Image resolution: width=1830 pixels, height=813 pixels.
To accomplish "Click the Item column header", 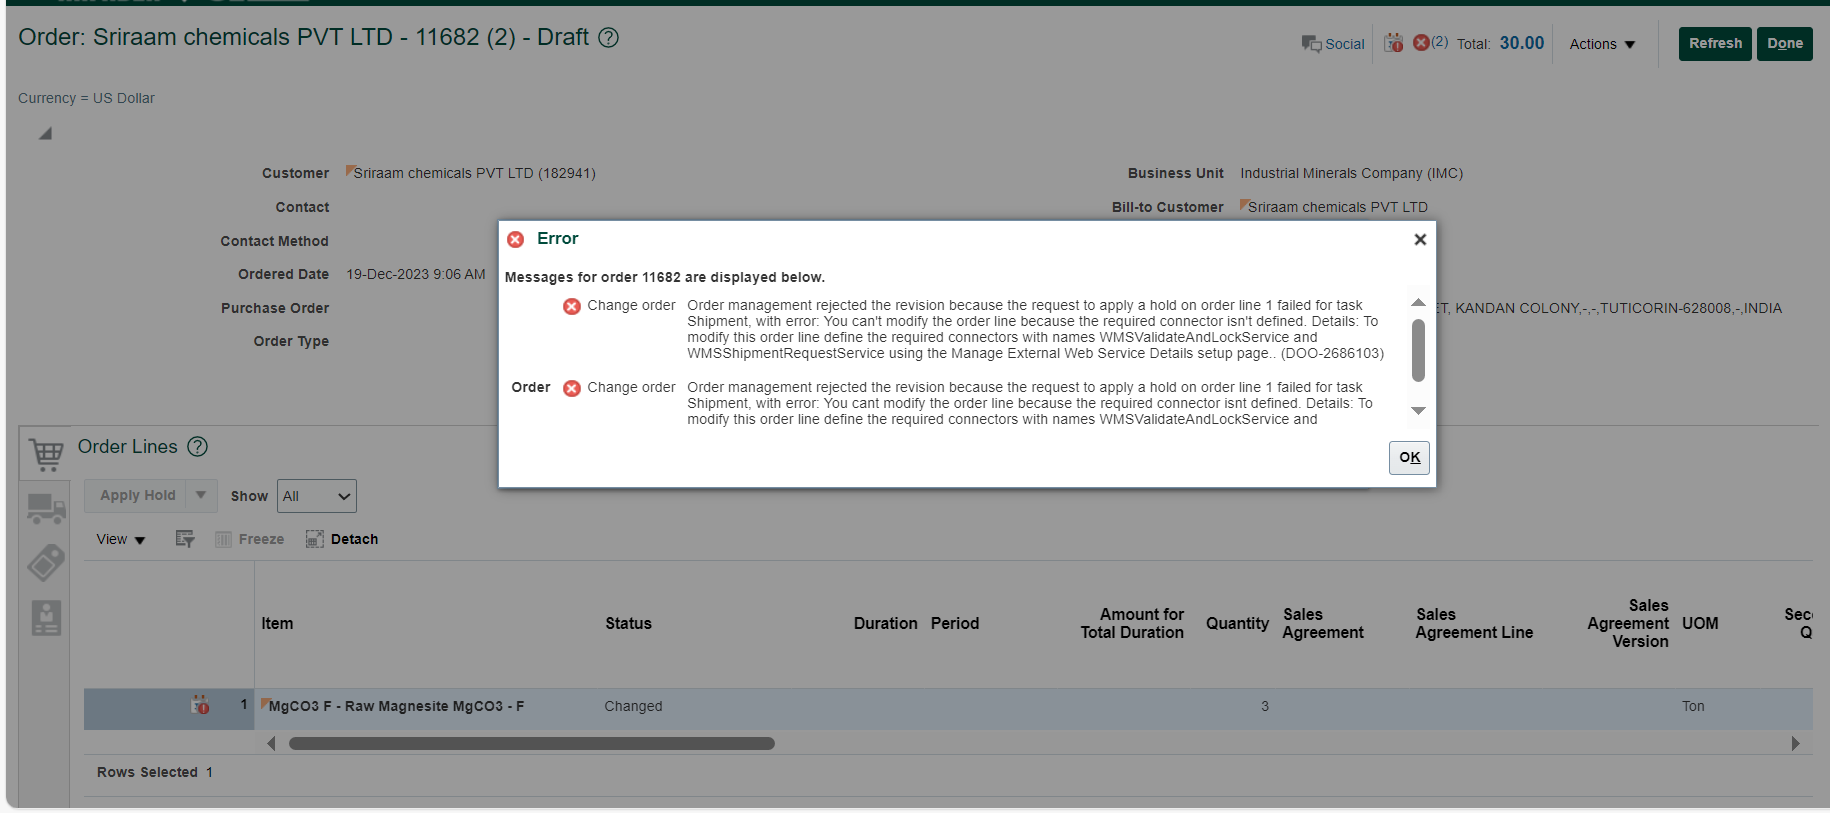I will click(278, 624).
